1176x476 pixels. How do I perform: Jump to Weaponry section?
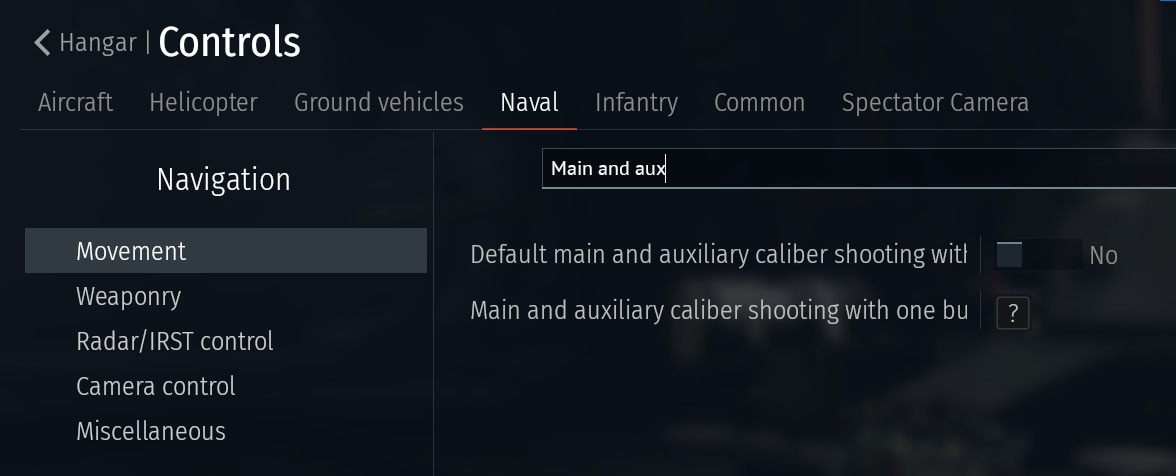(x=128, y=296)
